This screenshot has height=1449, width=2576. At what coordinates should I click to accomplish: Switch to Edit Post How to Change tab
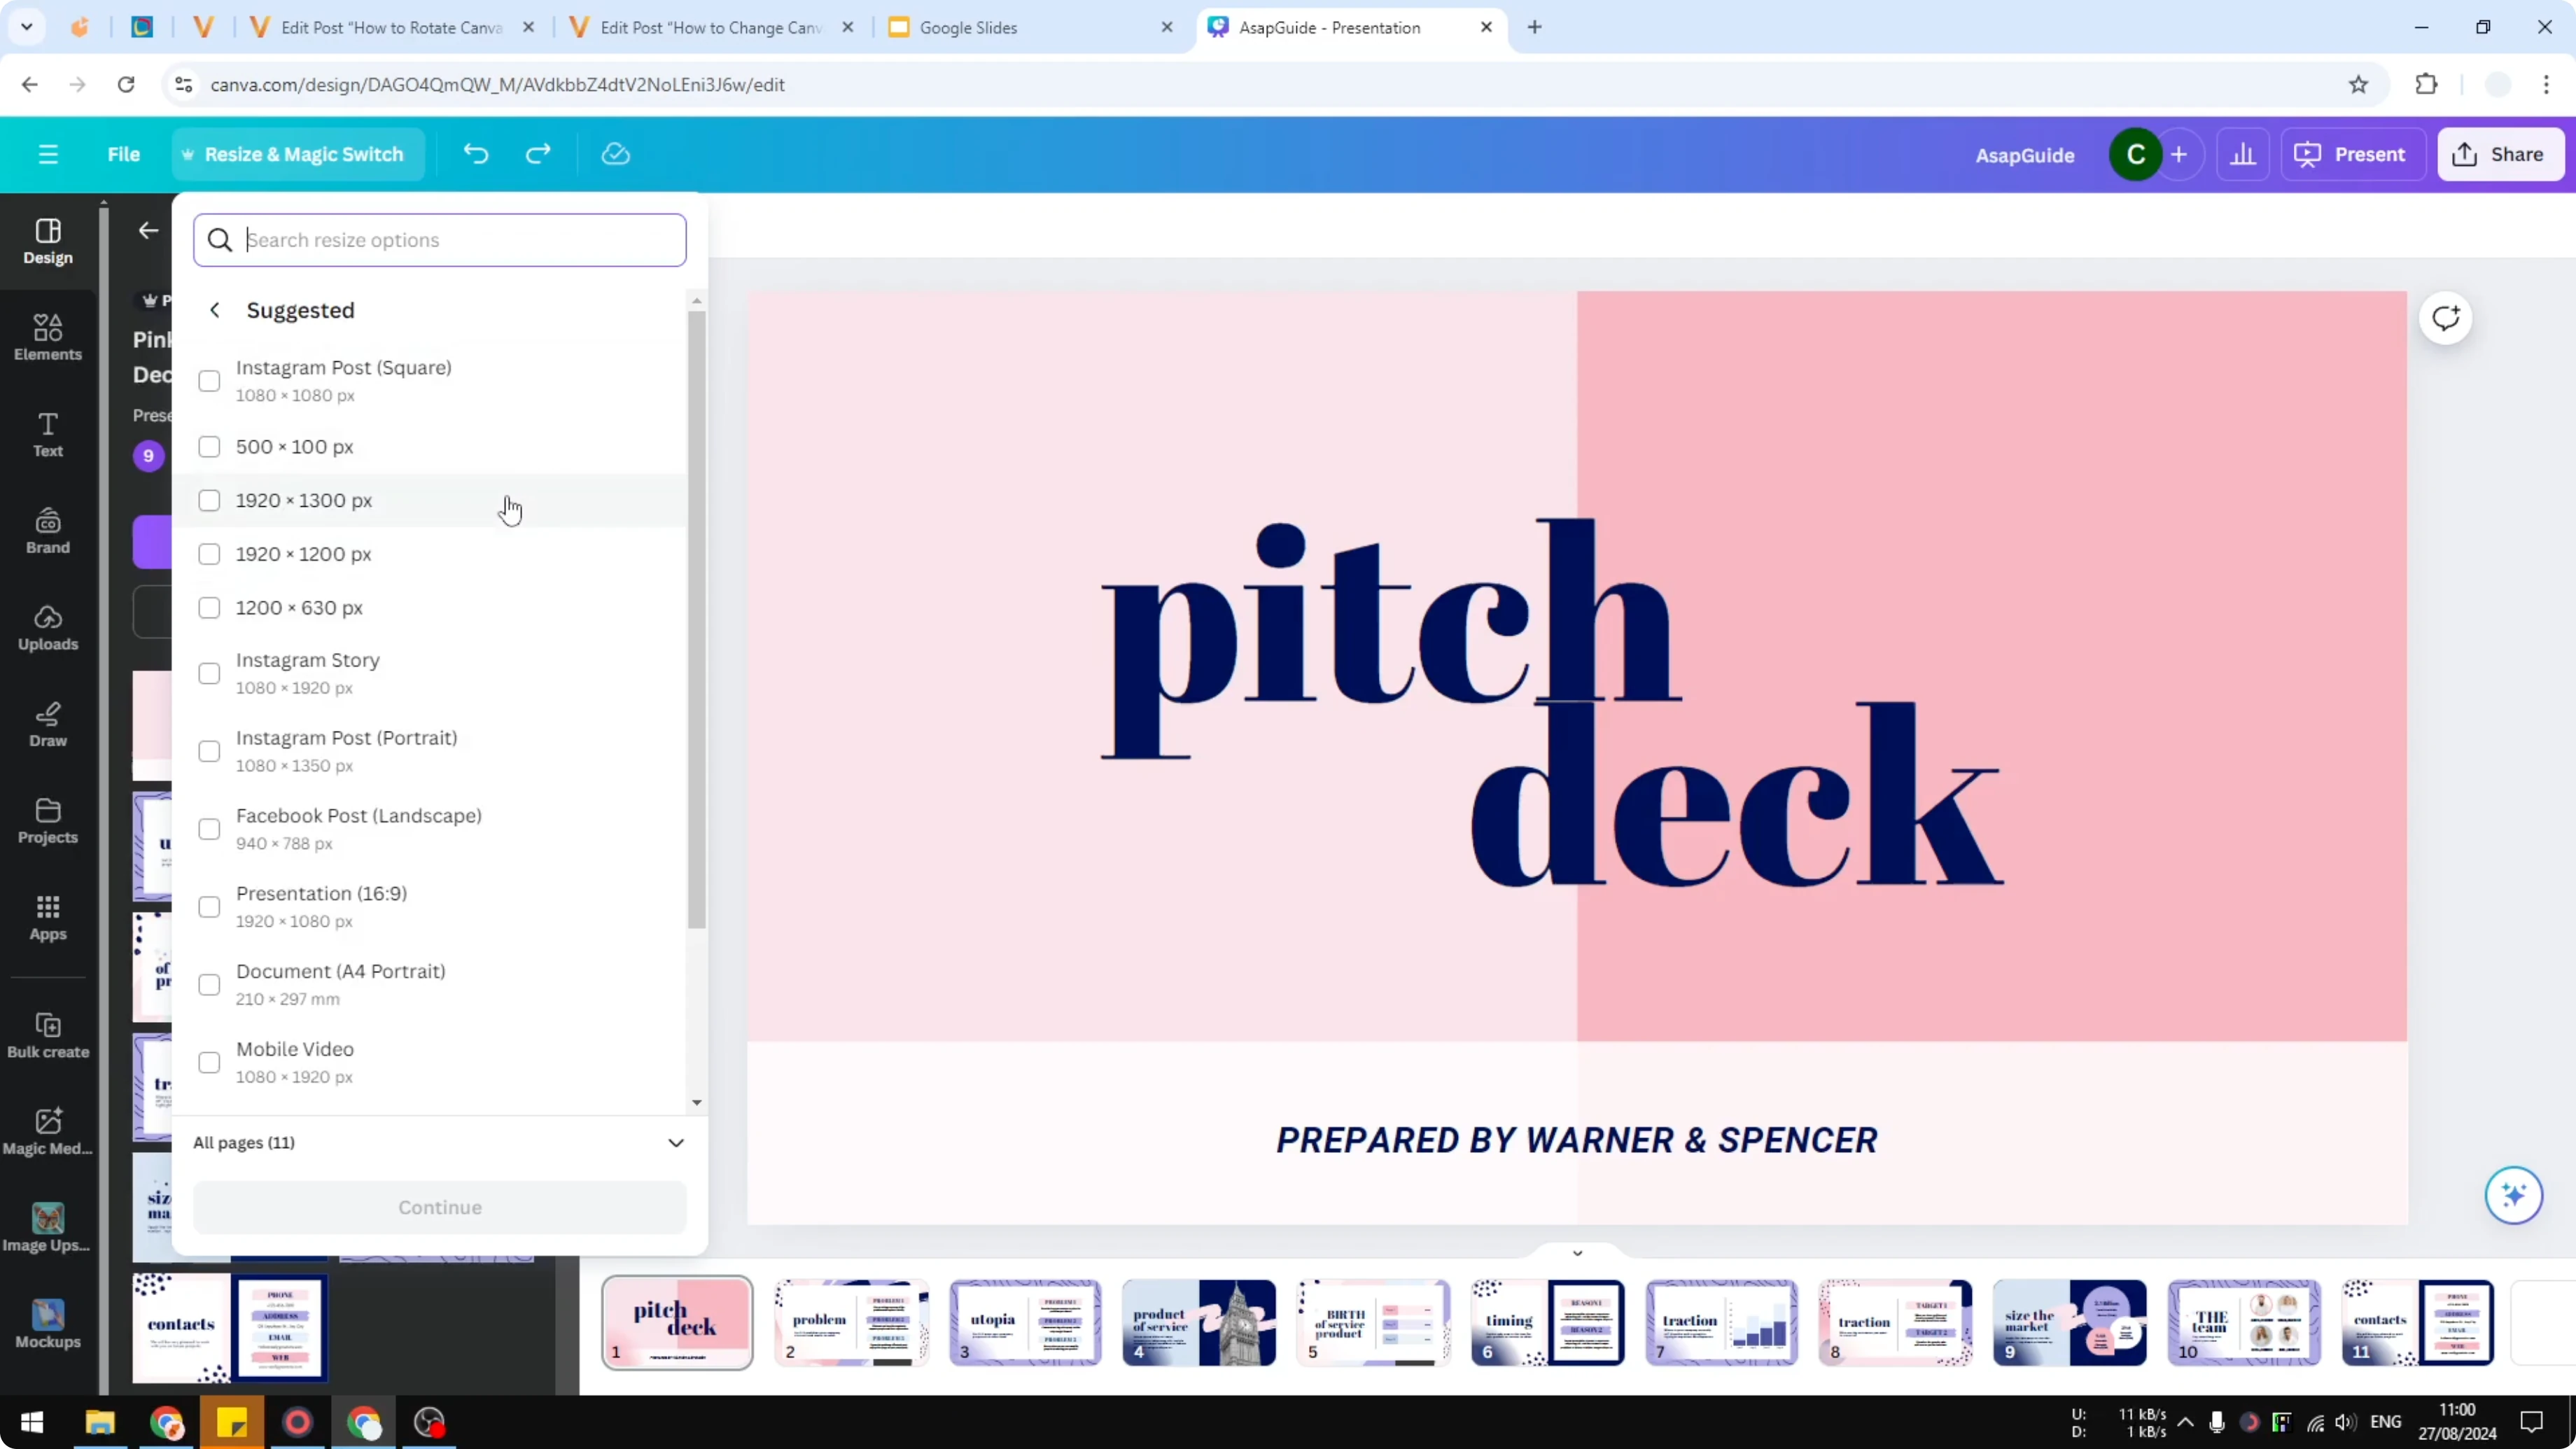click(711, 28)
